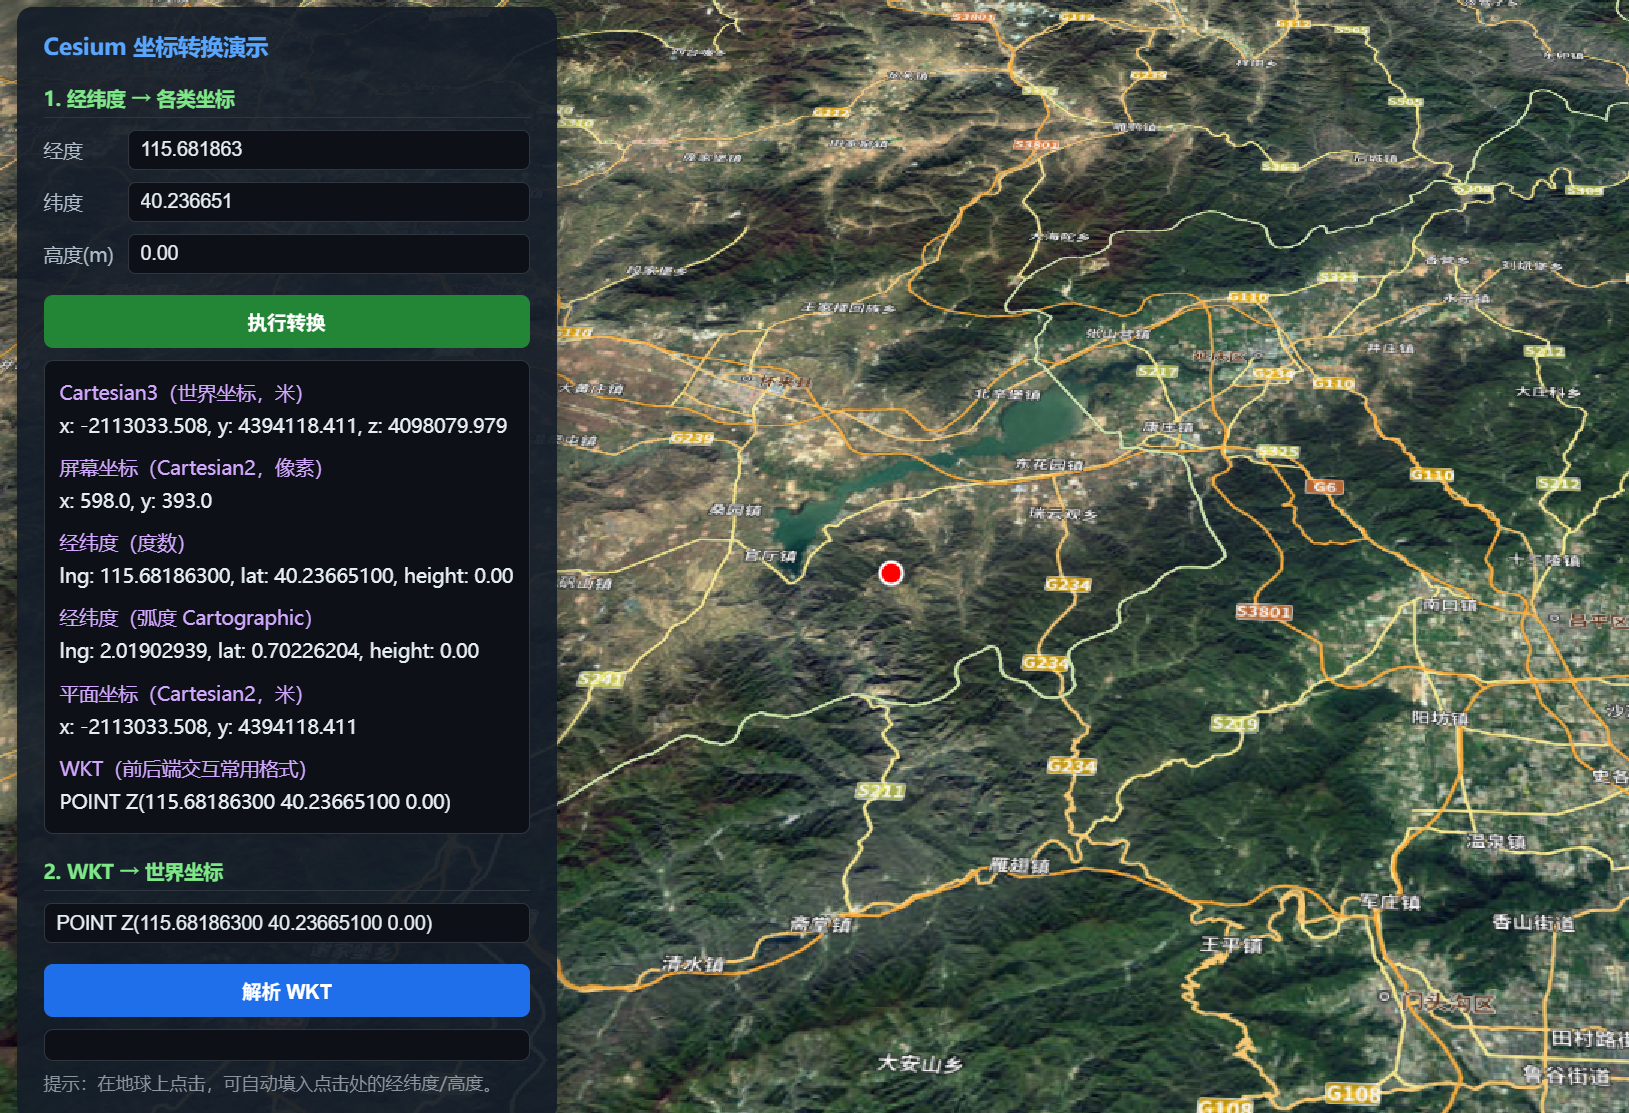1629x1113 pixels.
Task: Click the 斋堂镇 label on the map
Action: 820,925
